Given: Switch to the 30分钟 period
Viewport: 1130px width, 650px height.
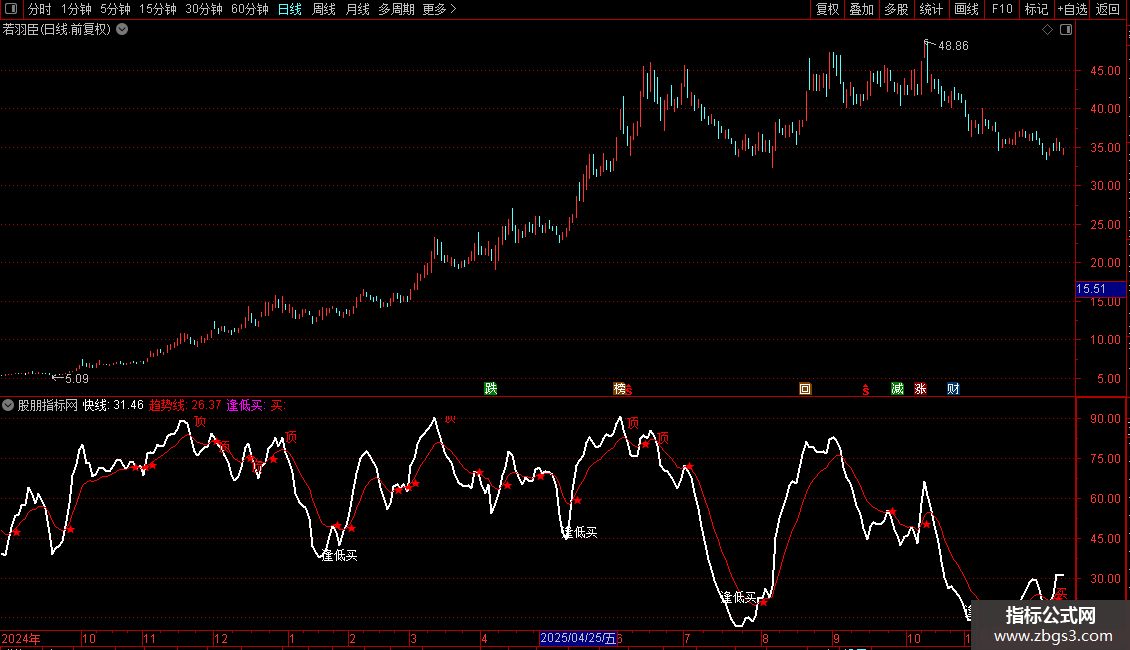Looking at the screenshot, I should [204, 9].
